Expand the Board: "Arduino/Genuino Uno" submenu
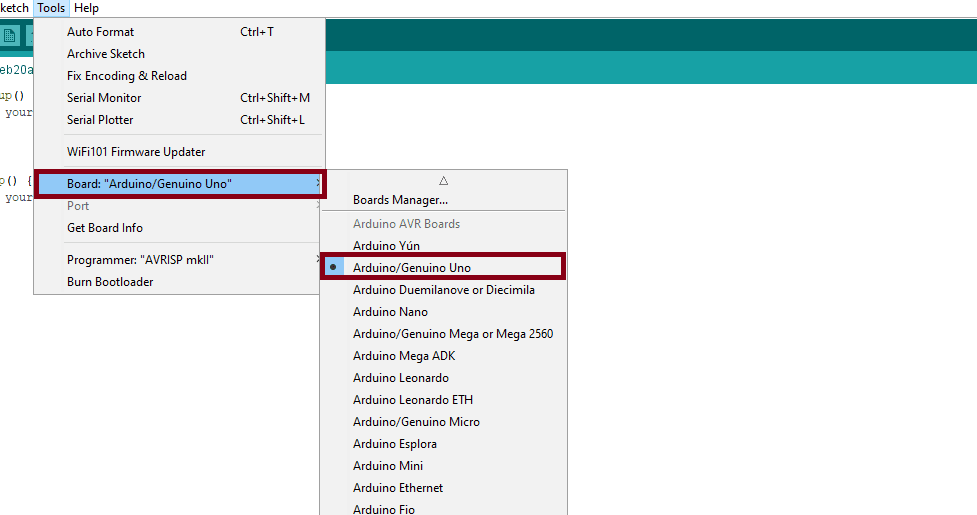 coord(179,184)
